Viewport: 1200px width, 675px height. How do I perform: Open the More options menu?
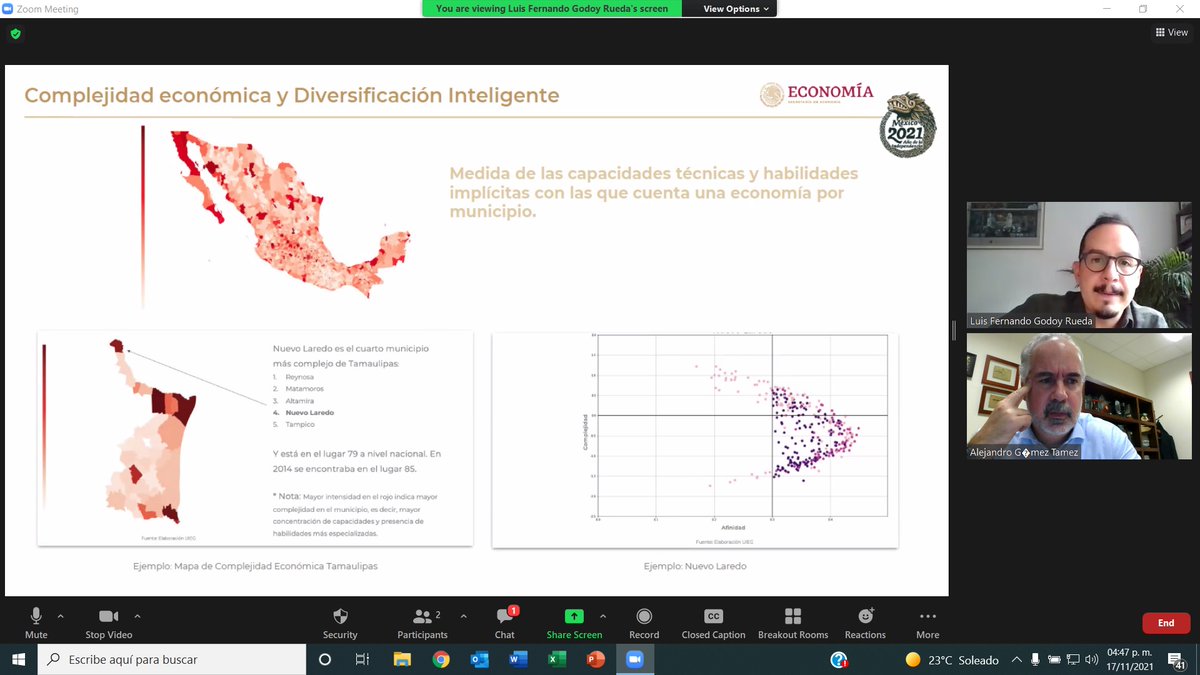(927, 623)
